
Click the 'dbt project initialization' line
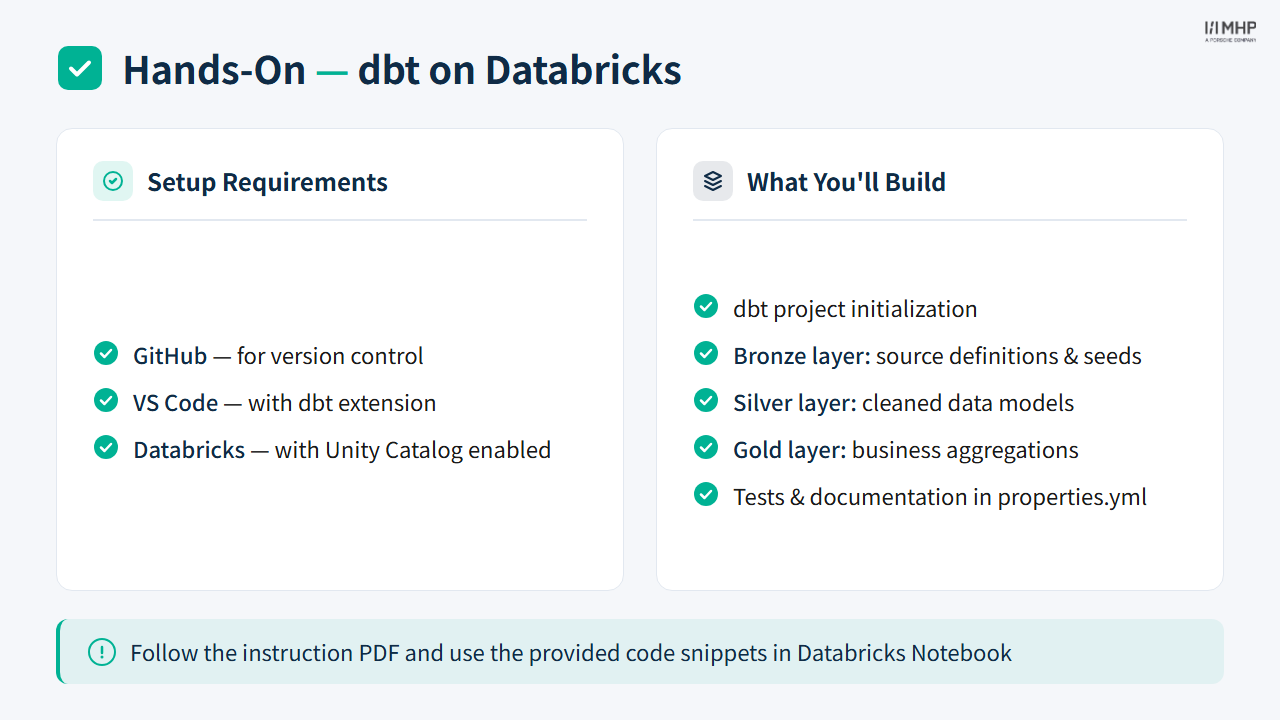[x=855, y=309]
